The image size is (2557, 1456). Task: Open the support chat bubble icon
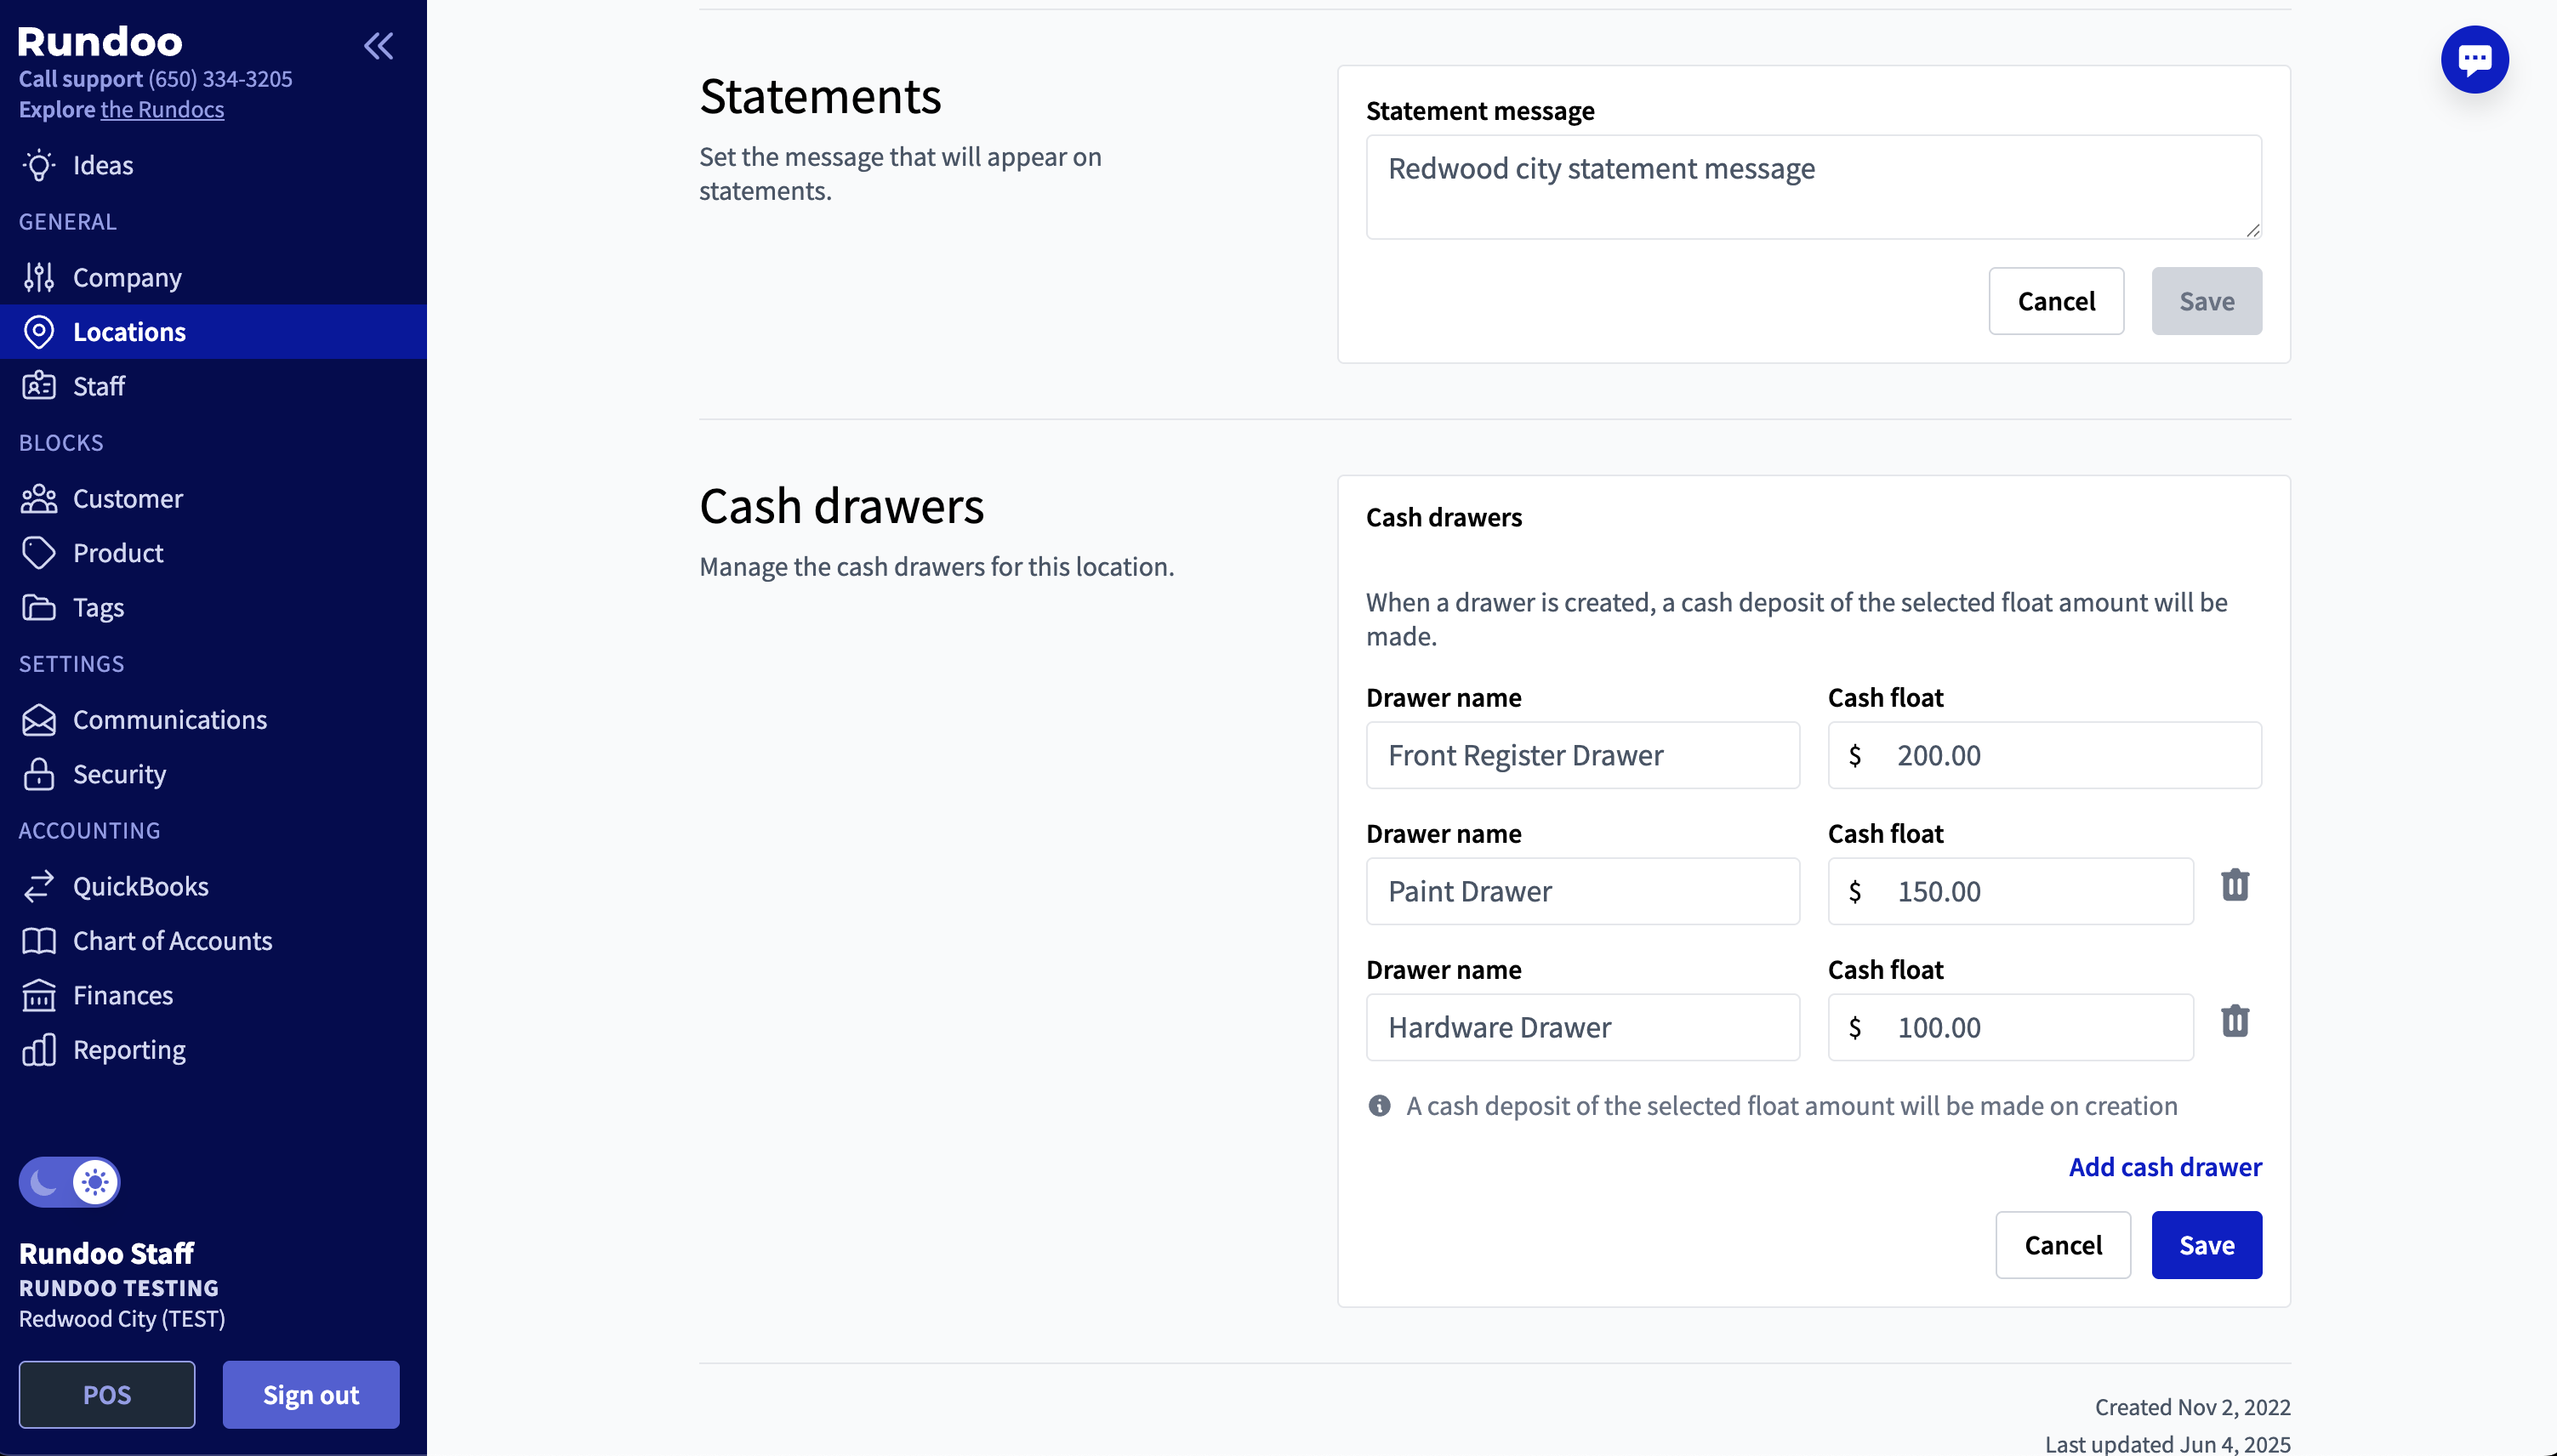[x=2474, y=59]
